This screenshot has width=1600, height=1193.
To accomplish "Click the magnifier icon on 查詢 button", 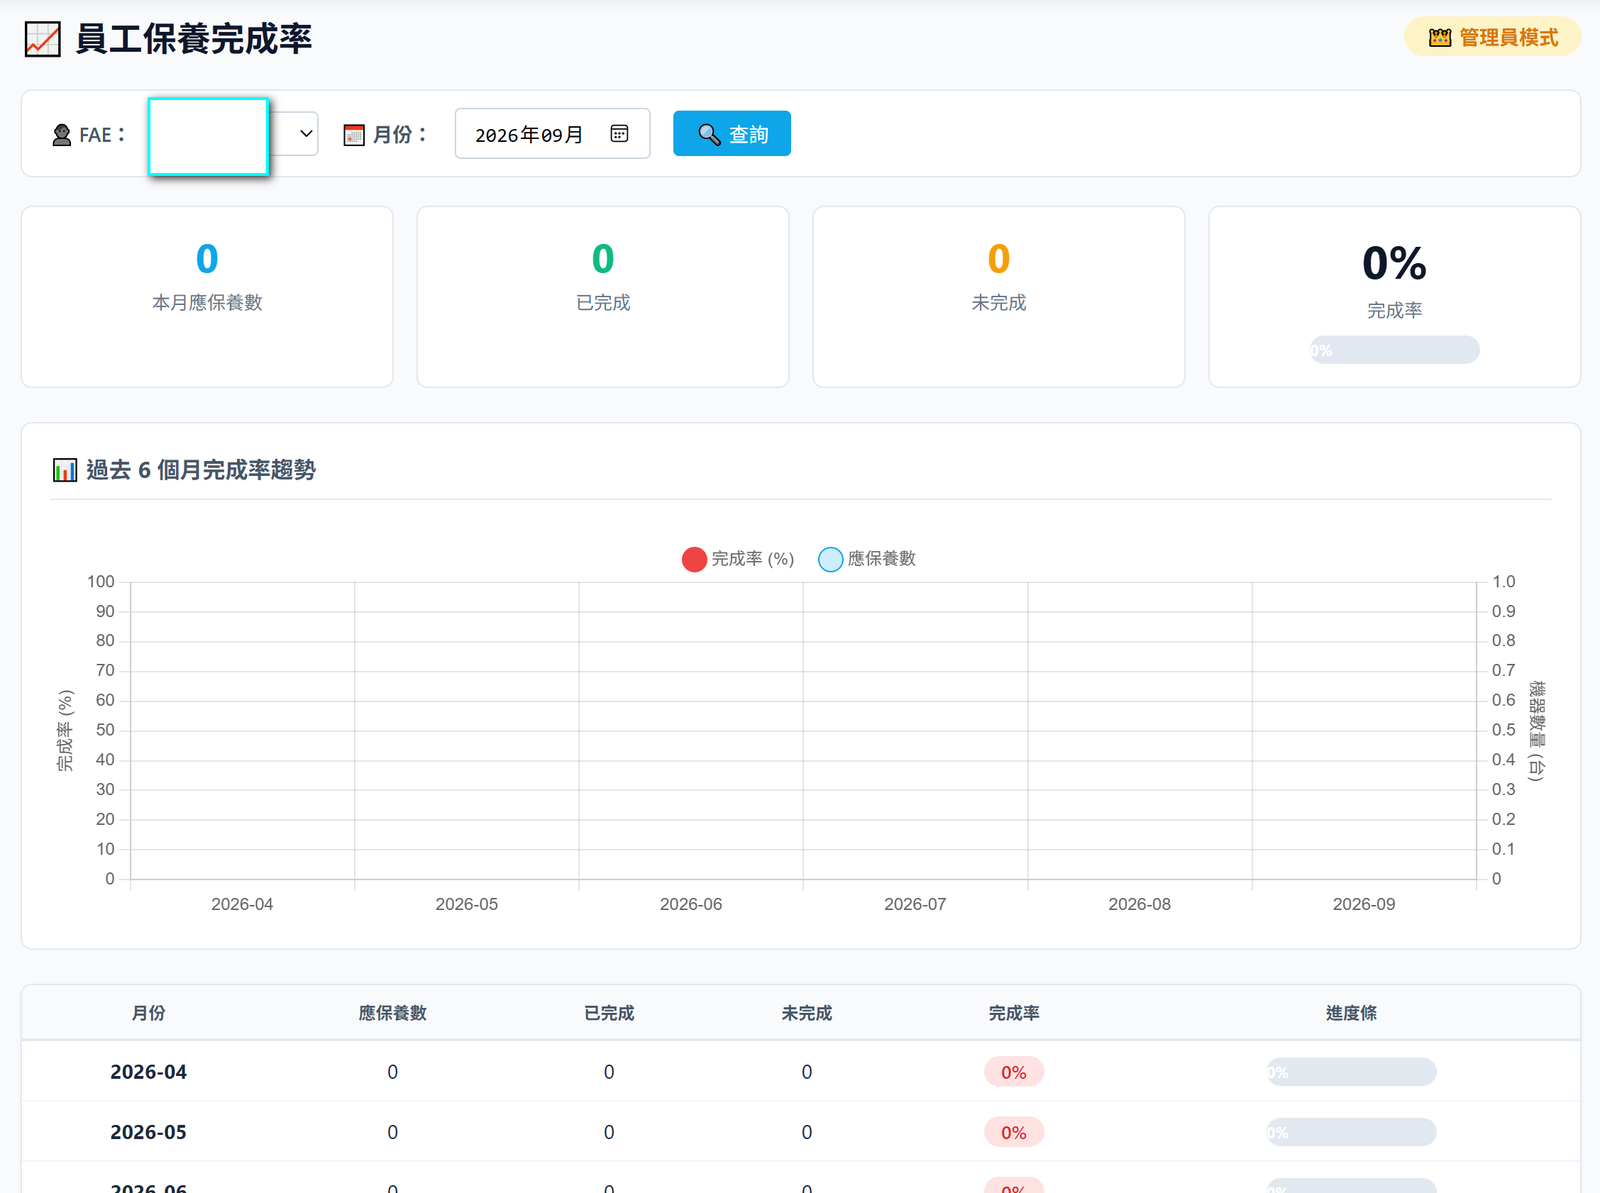I will (709, 134).
